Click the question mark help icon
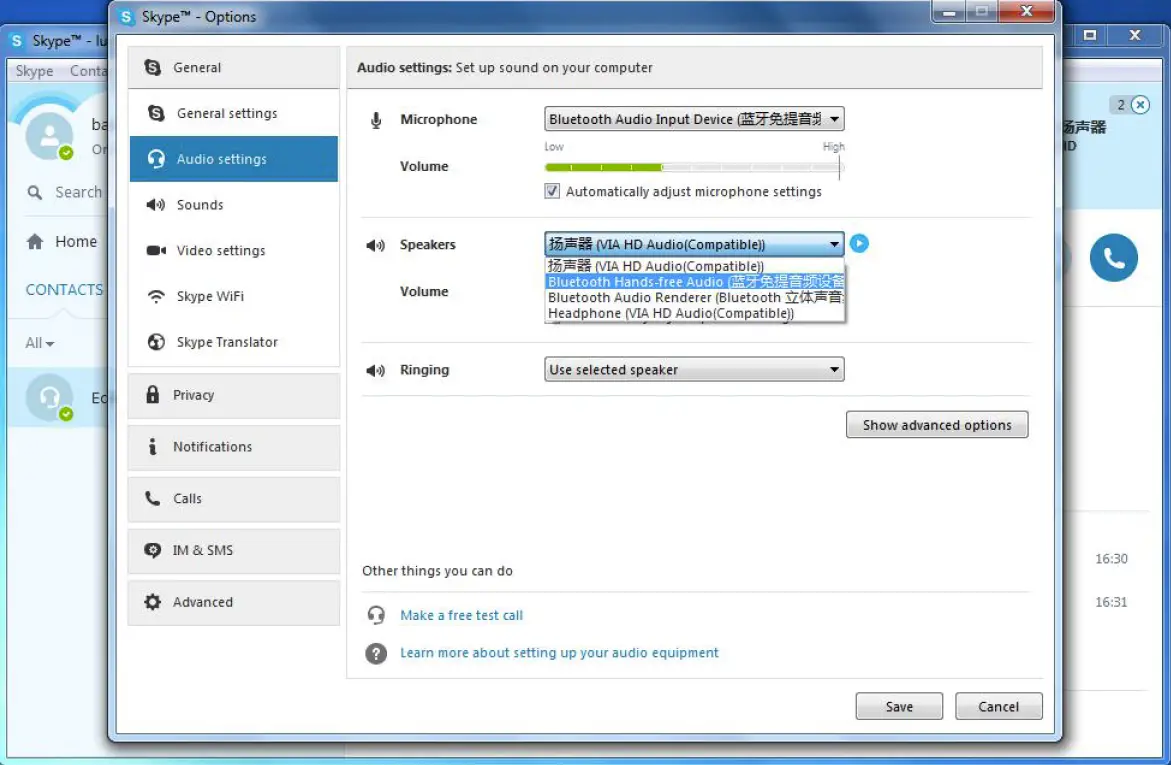This screenshot has width=1171, height=765. (376, 654)
